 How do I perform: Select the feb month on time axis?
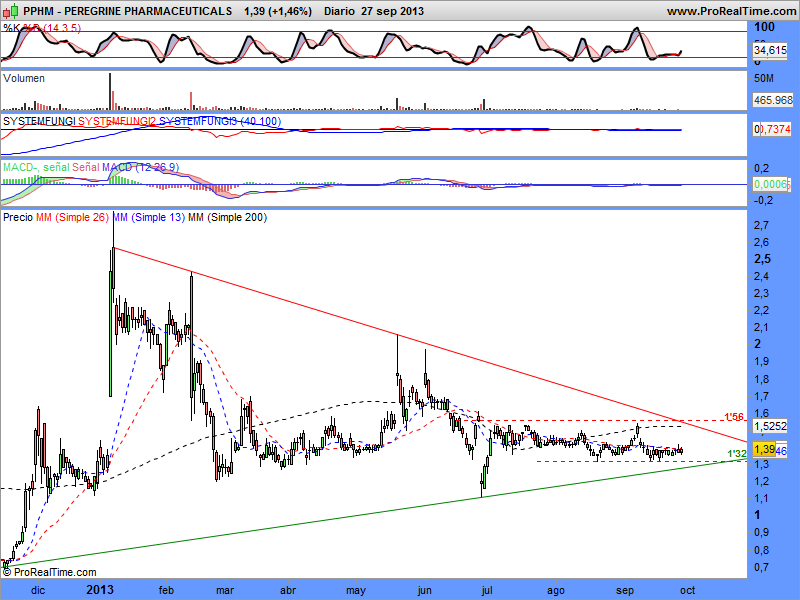[x=166, y=590]
